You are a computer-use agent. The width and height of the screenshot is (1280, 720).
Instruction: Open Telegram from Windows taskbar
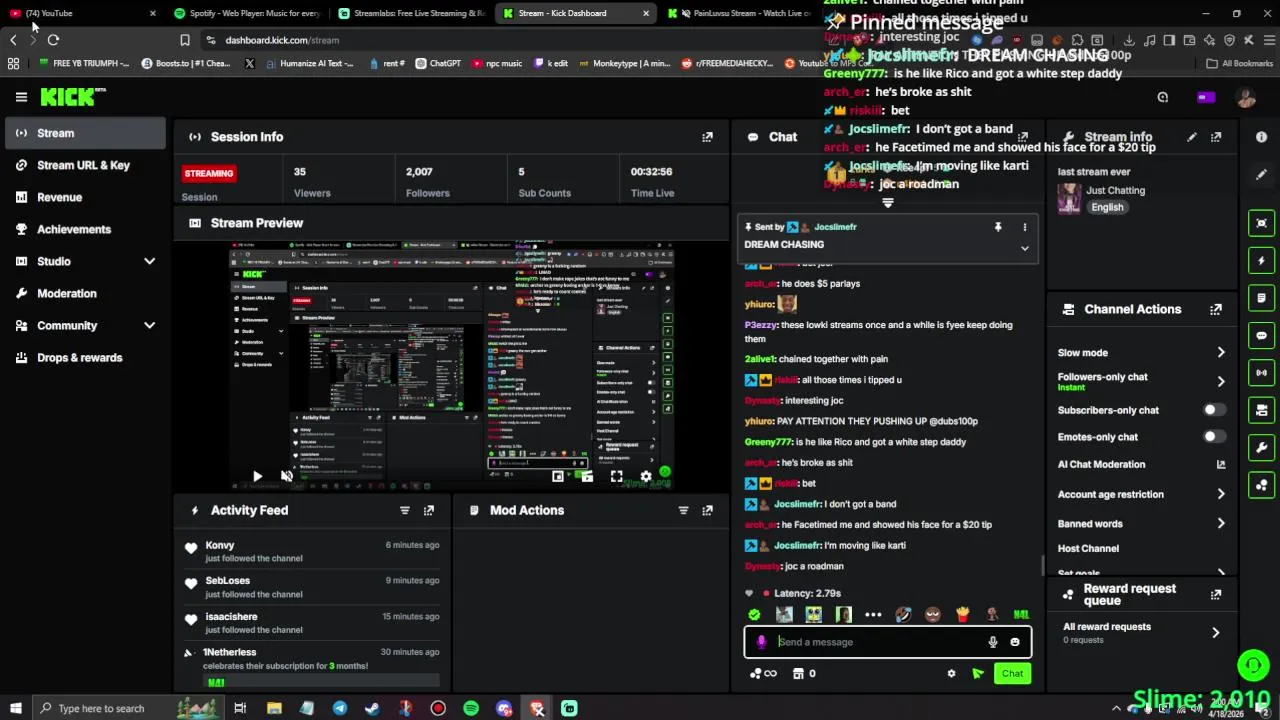click(x=339, y=708)
